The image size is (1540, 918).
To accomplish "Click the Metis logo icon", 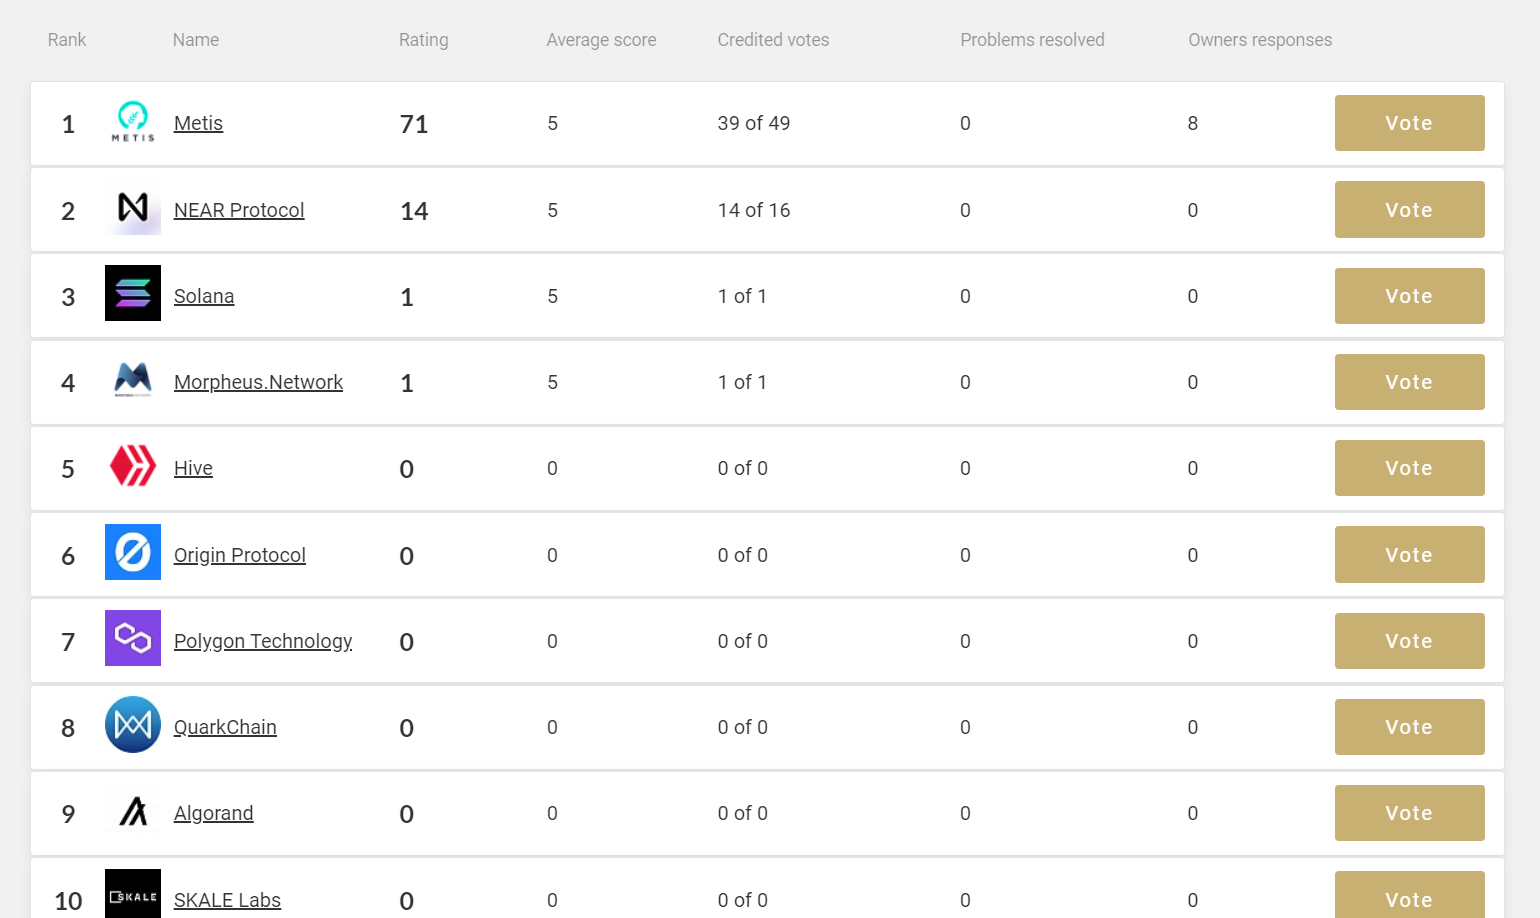I will [133, 123].
